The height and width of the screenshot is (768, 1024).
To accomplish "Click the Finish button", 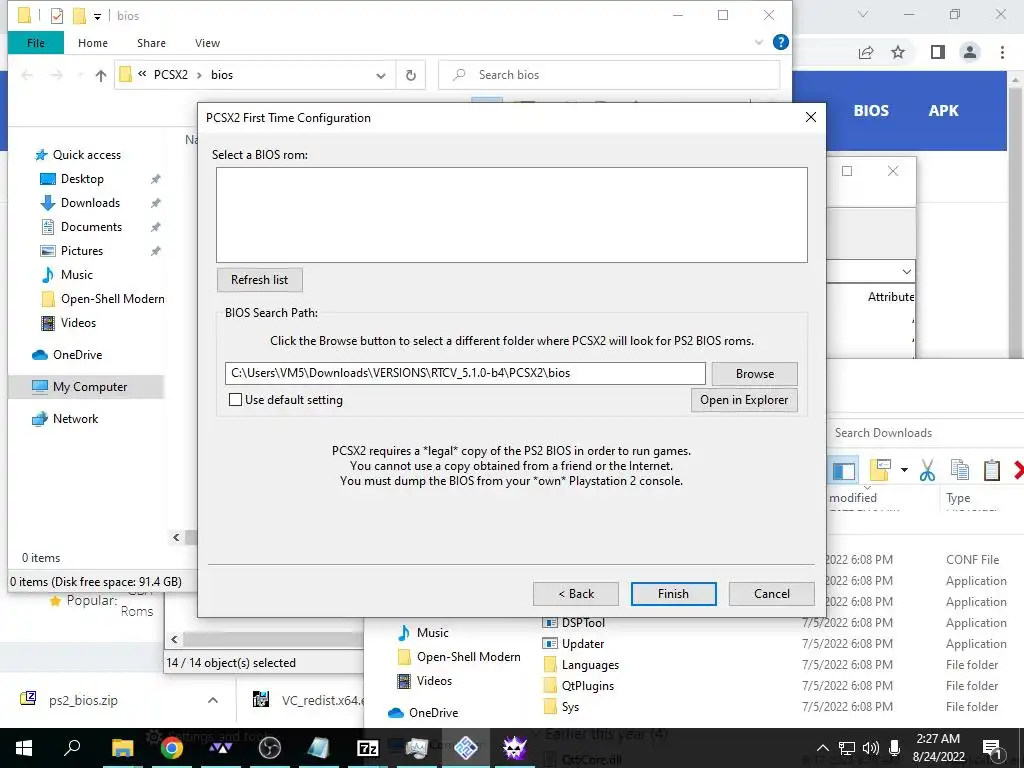I will click(x=673, y=594).
